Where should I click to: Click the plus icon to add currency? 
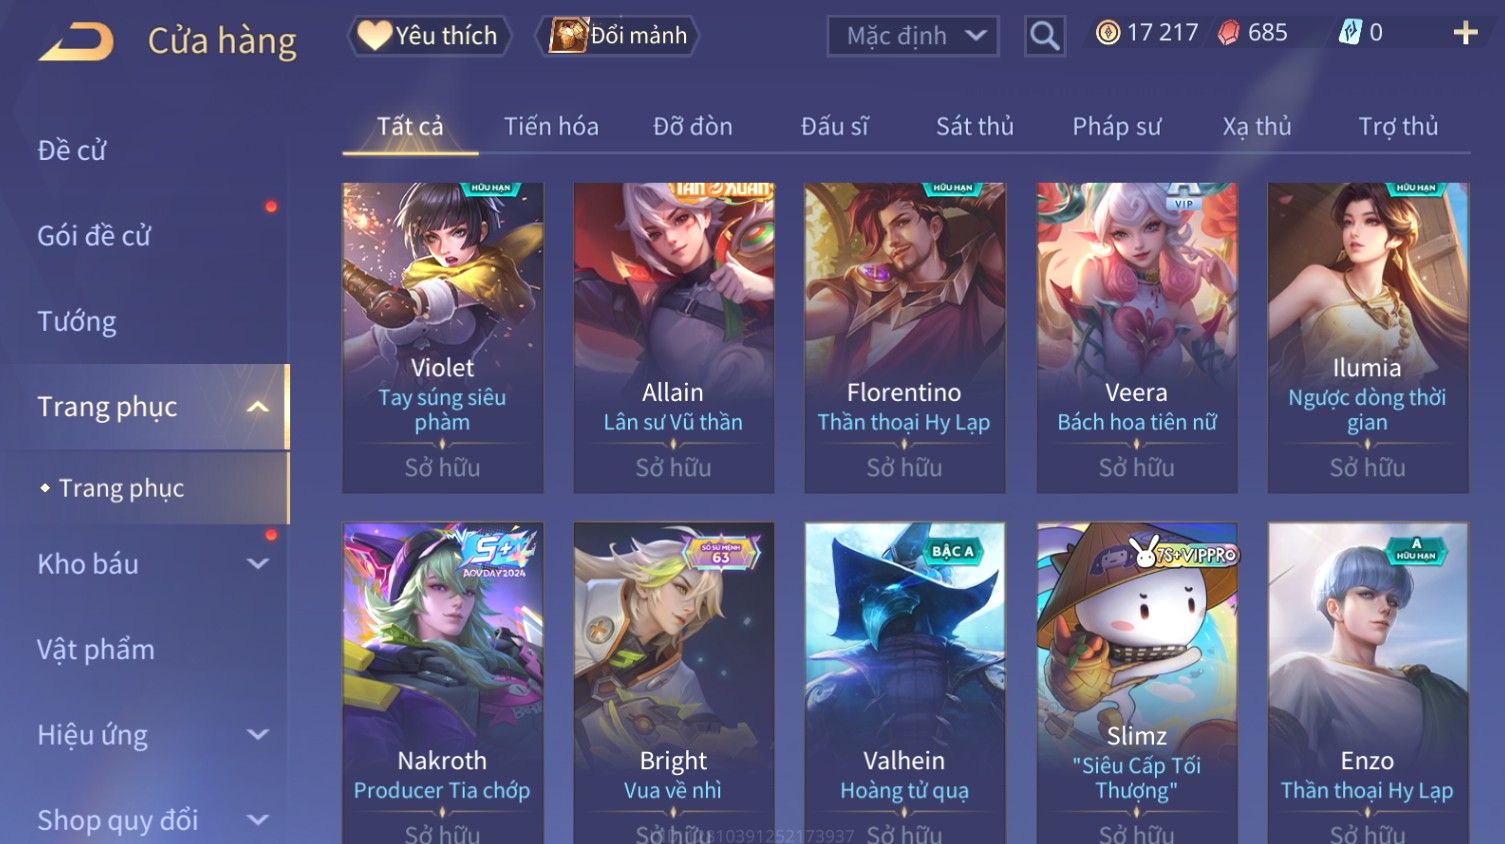click(x=1465, y=33)
